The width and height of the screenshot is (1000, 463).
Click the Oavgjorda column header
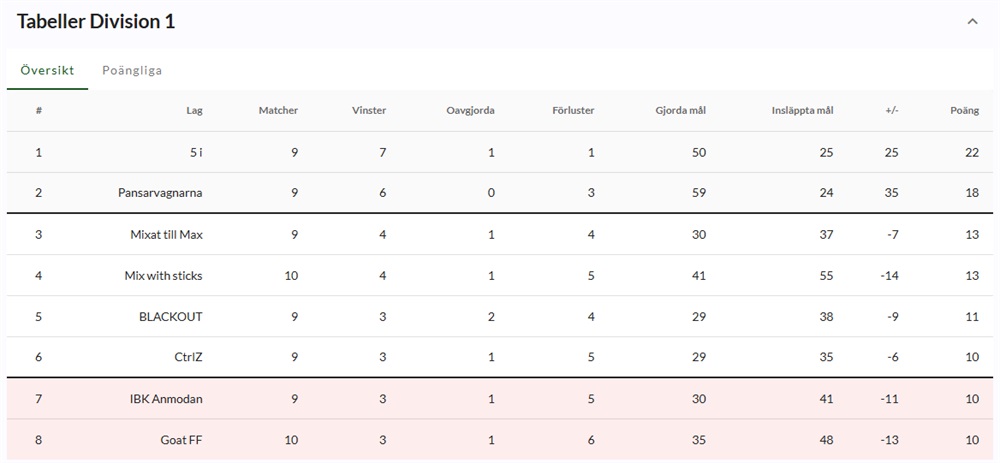tap(470, 110)
